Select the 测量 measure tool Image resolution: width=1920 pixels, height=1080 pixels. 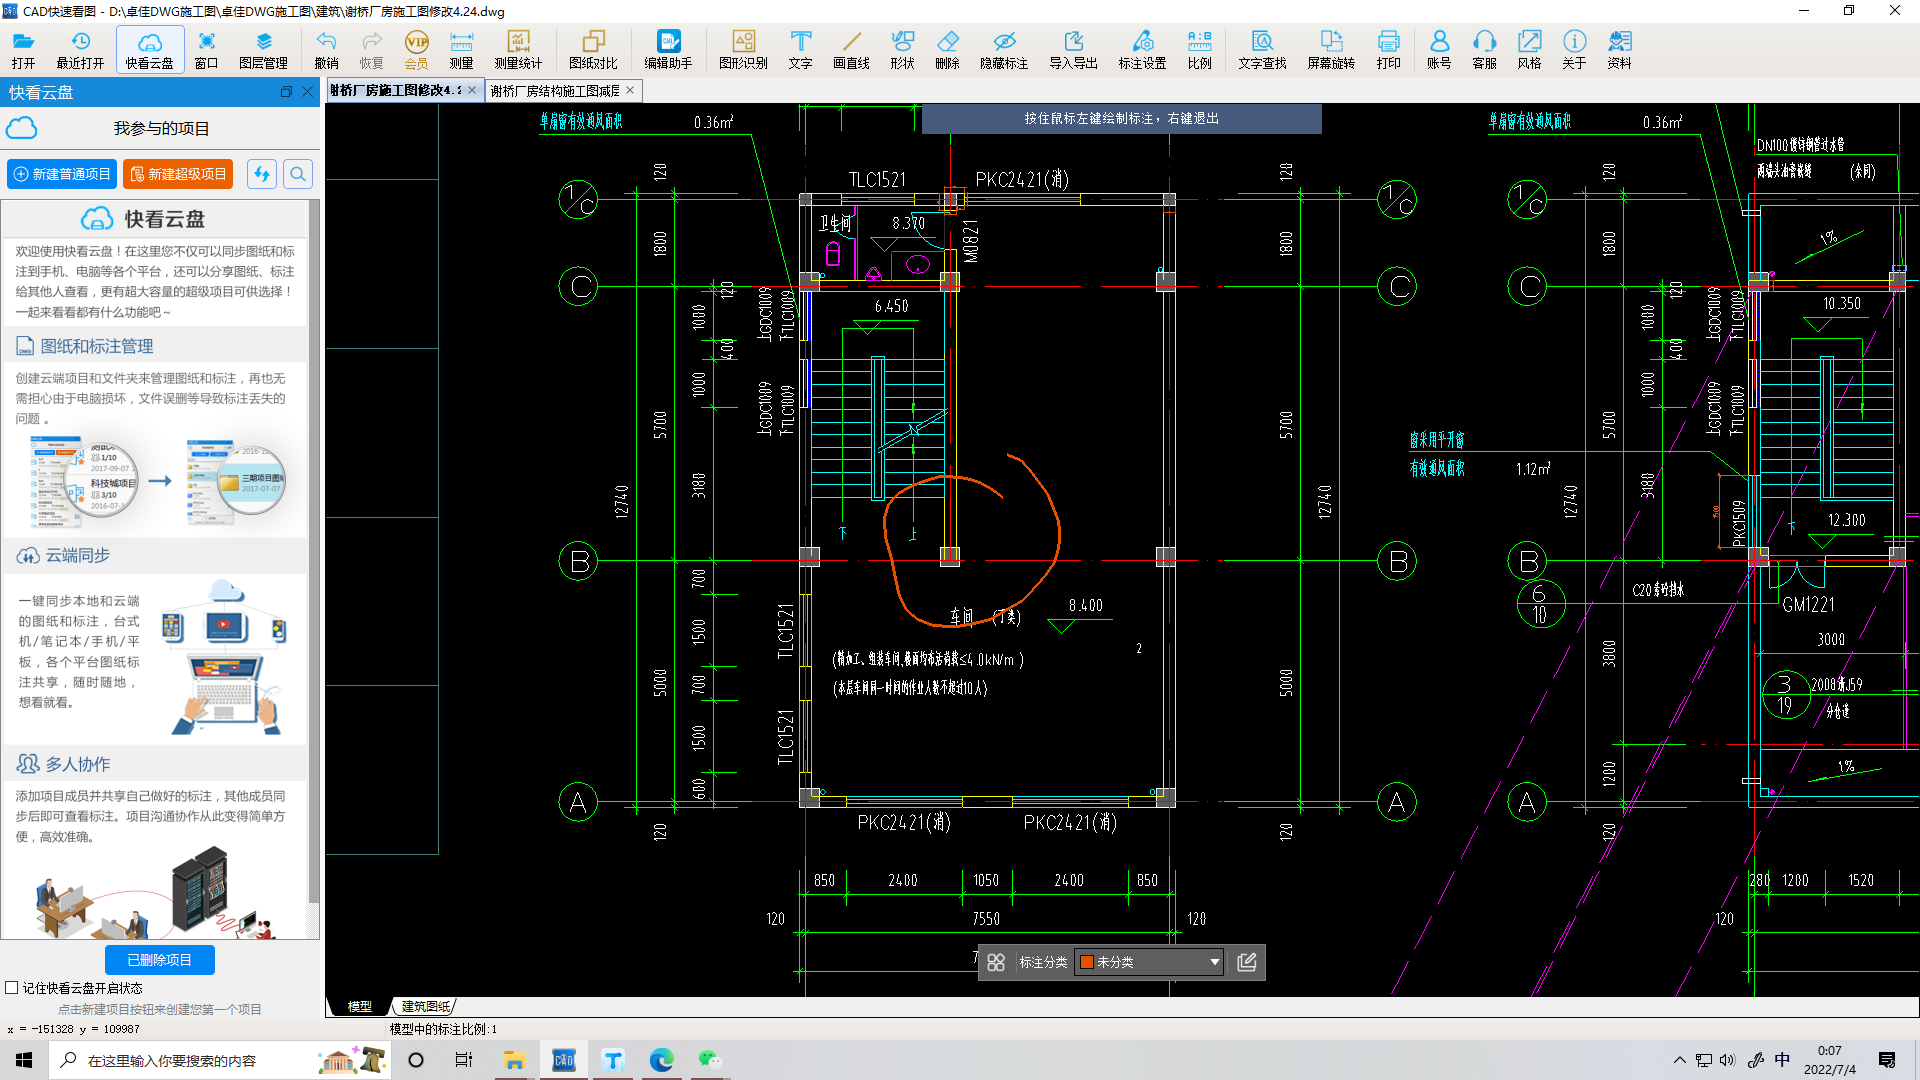tap(461, 49)
